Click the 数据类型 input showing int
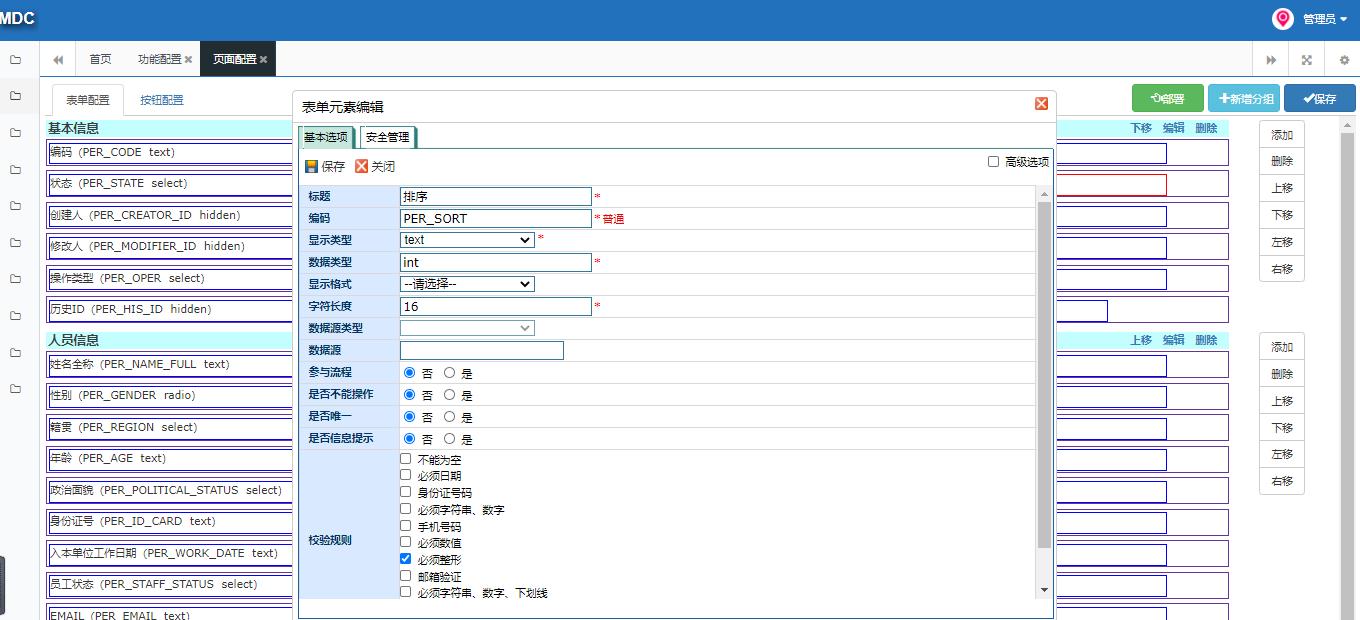The width and height of the screenshot is (1360, 620). click(x=496, y=262)
